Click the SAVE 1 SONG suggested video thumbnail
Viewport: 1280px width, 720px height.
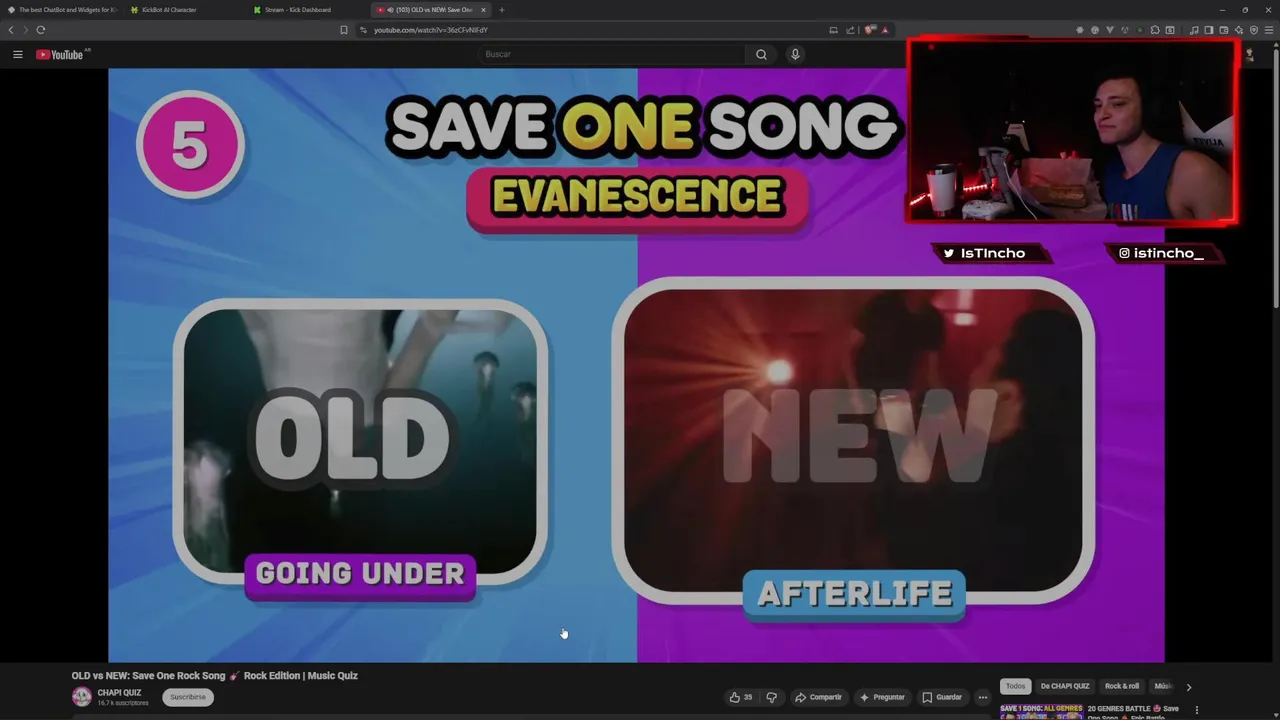point(1041,711)
